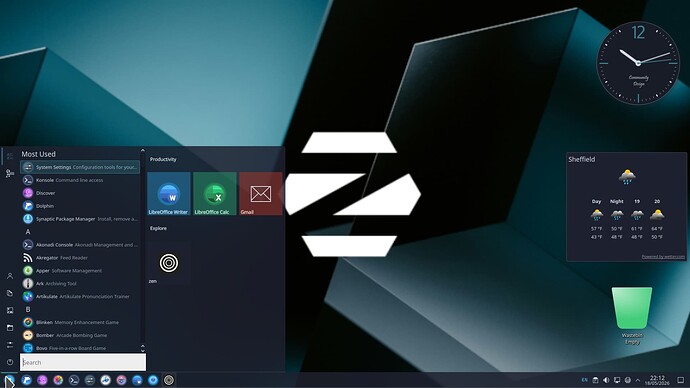Viewport: 690px width, 388px height.
Task: Click the EN keyboard layout indicator
Action: tap(584, 380)
